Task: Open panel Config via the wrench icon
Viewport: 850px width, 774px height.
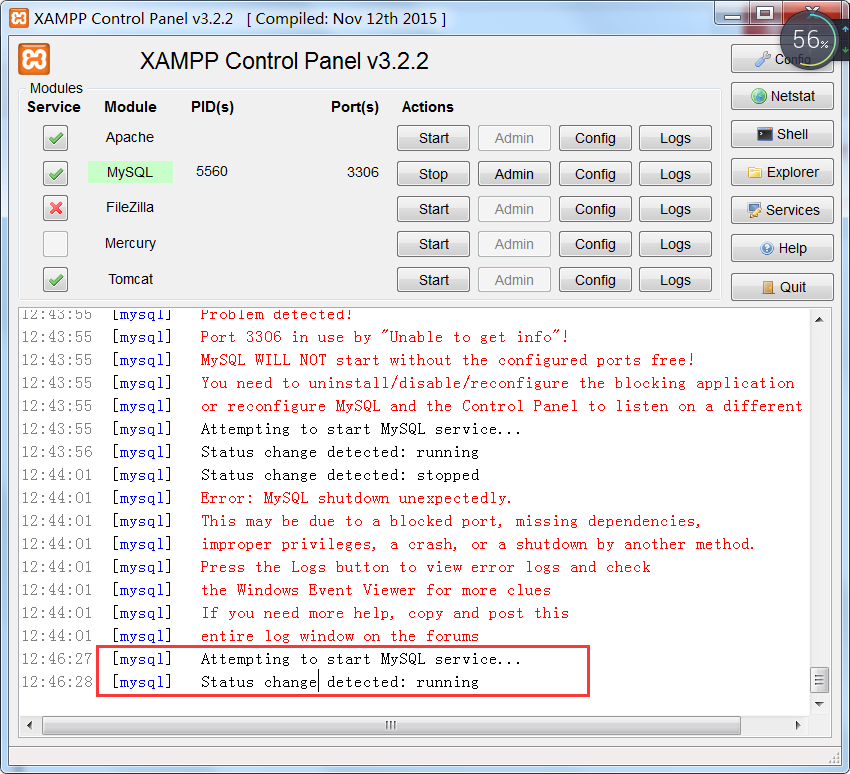Action: pos(781,58)
